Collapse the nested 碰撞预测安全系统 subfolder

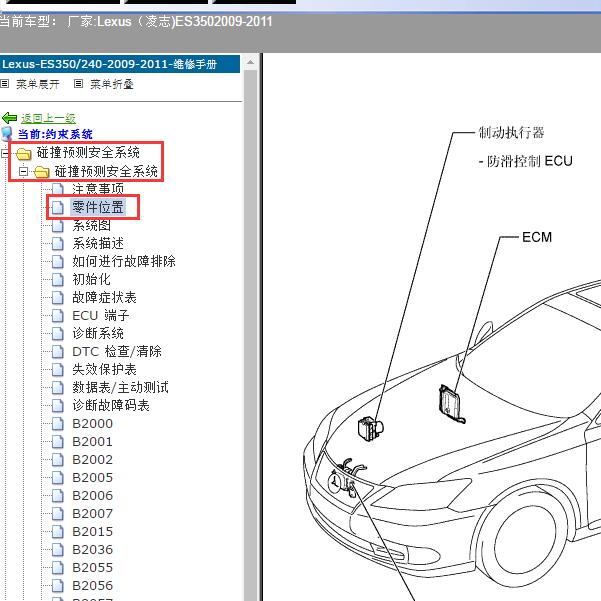tap(23, 171)
